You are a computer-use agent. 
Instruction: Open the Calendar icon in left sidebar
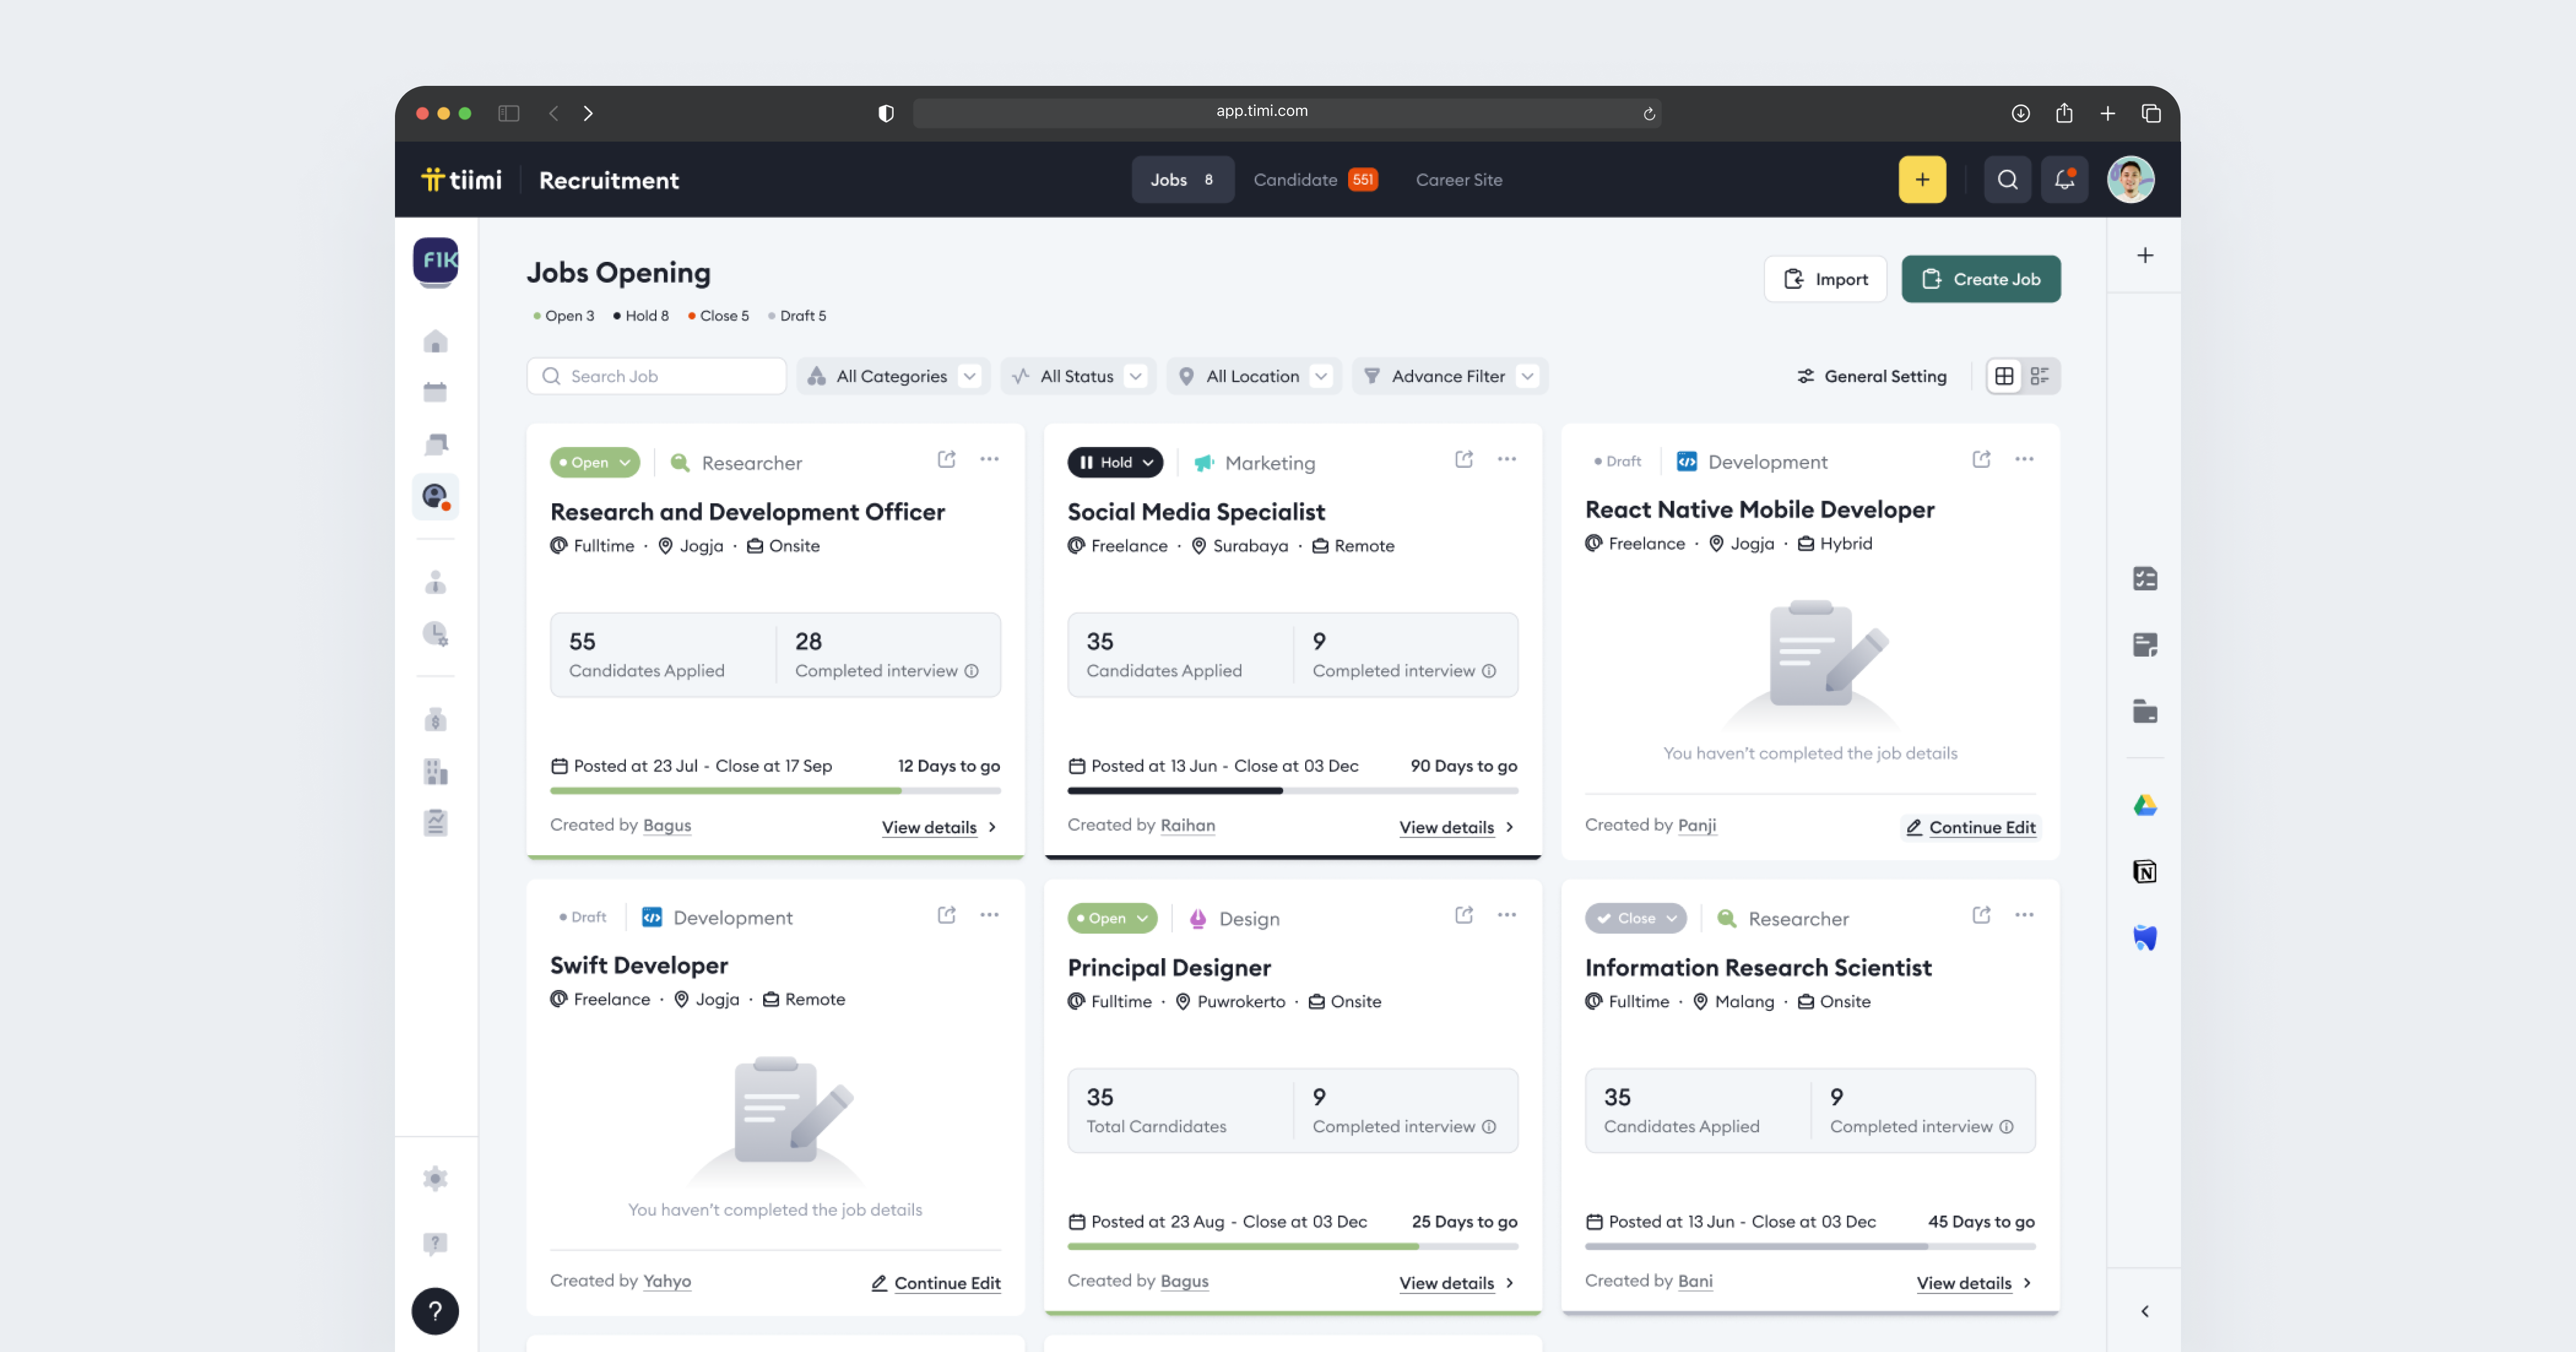pyautogui.click(x=436, y=392)
